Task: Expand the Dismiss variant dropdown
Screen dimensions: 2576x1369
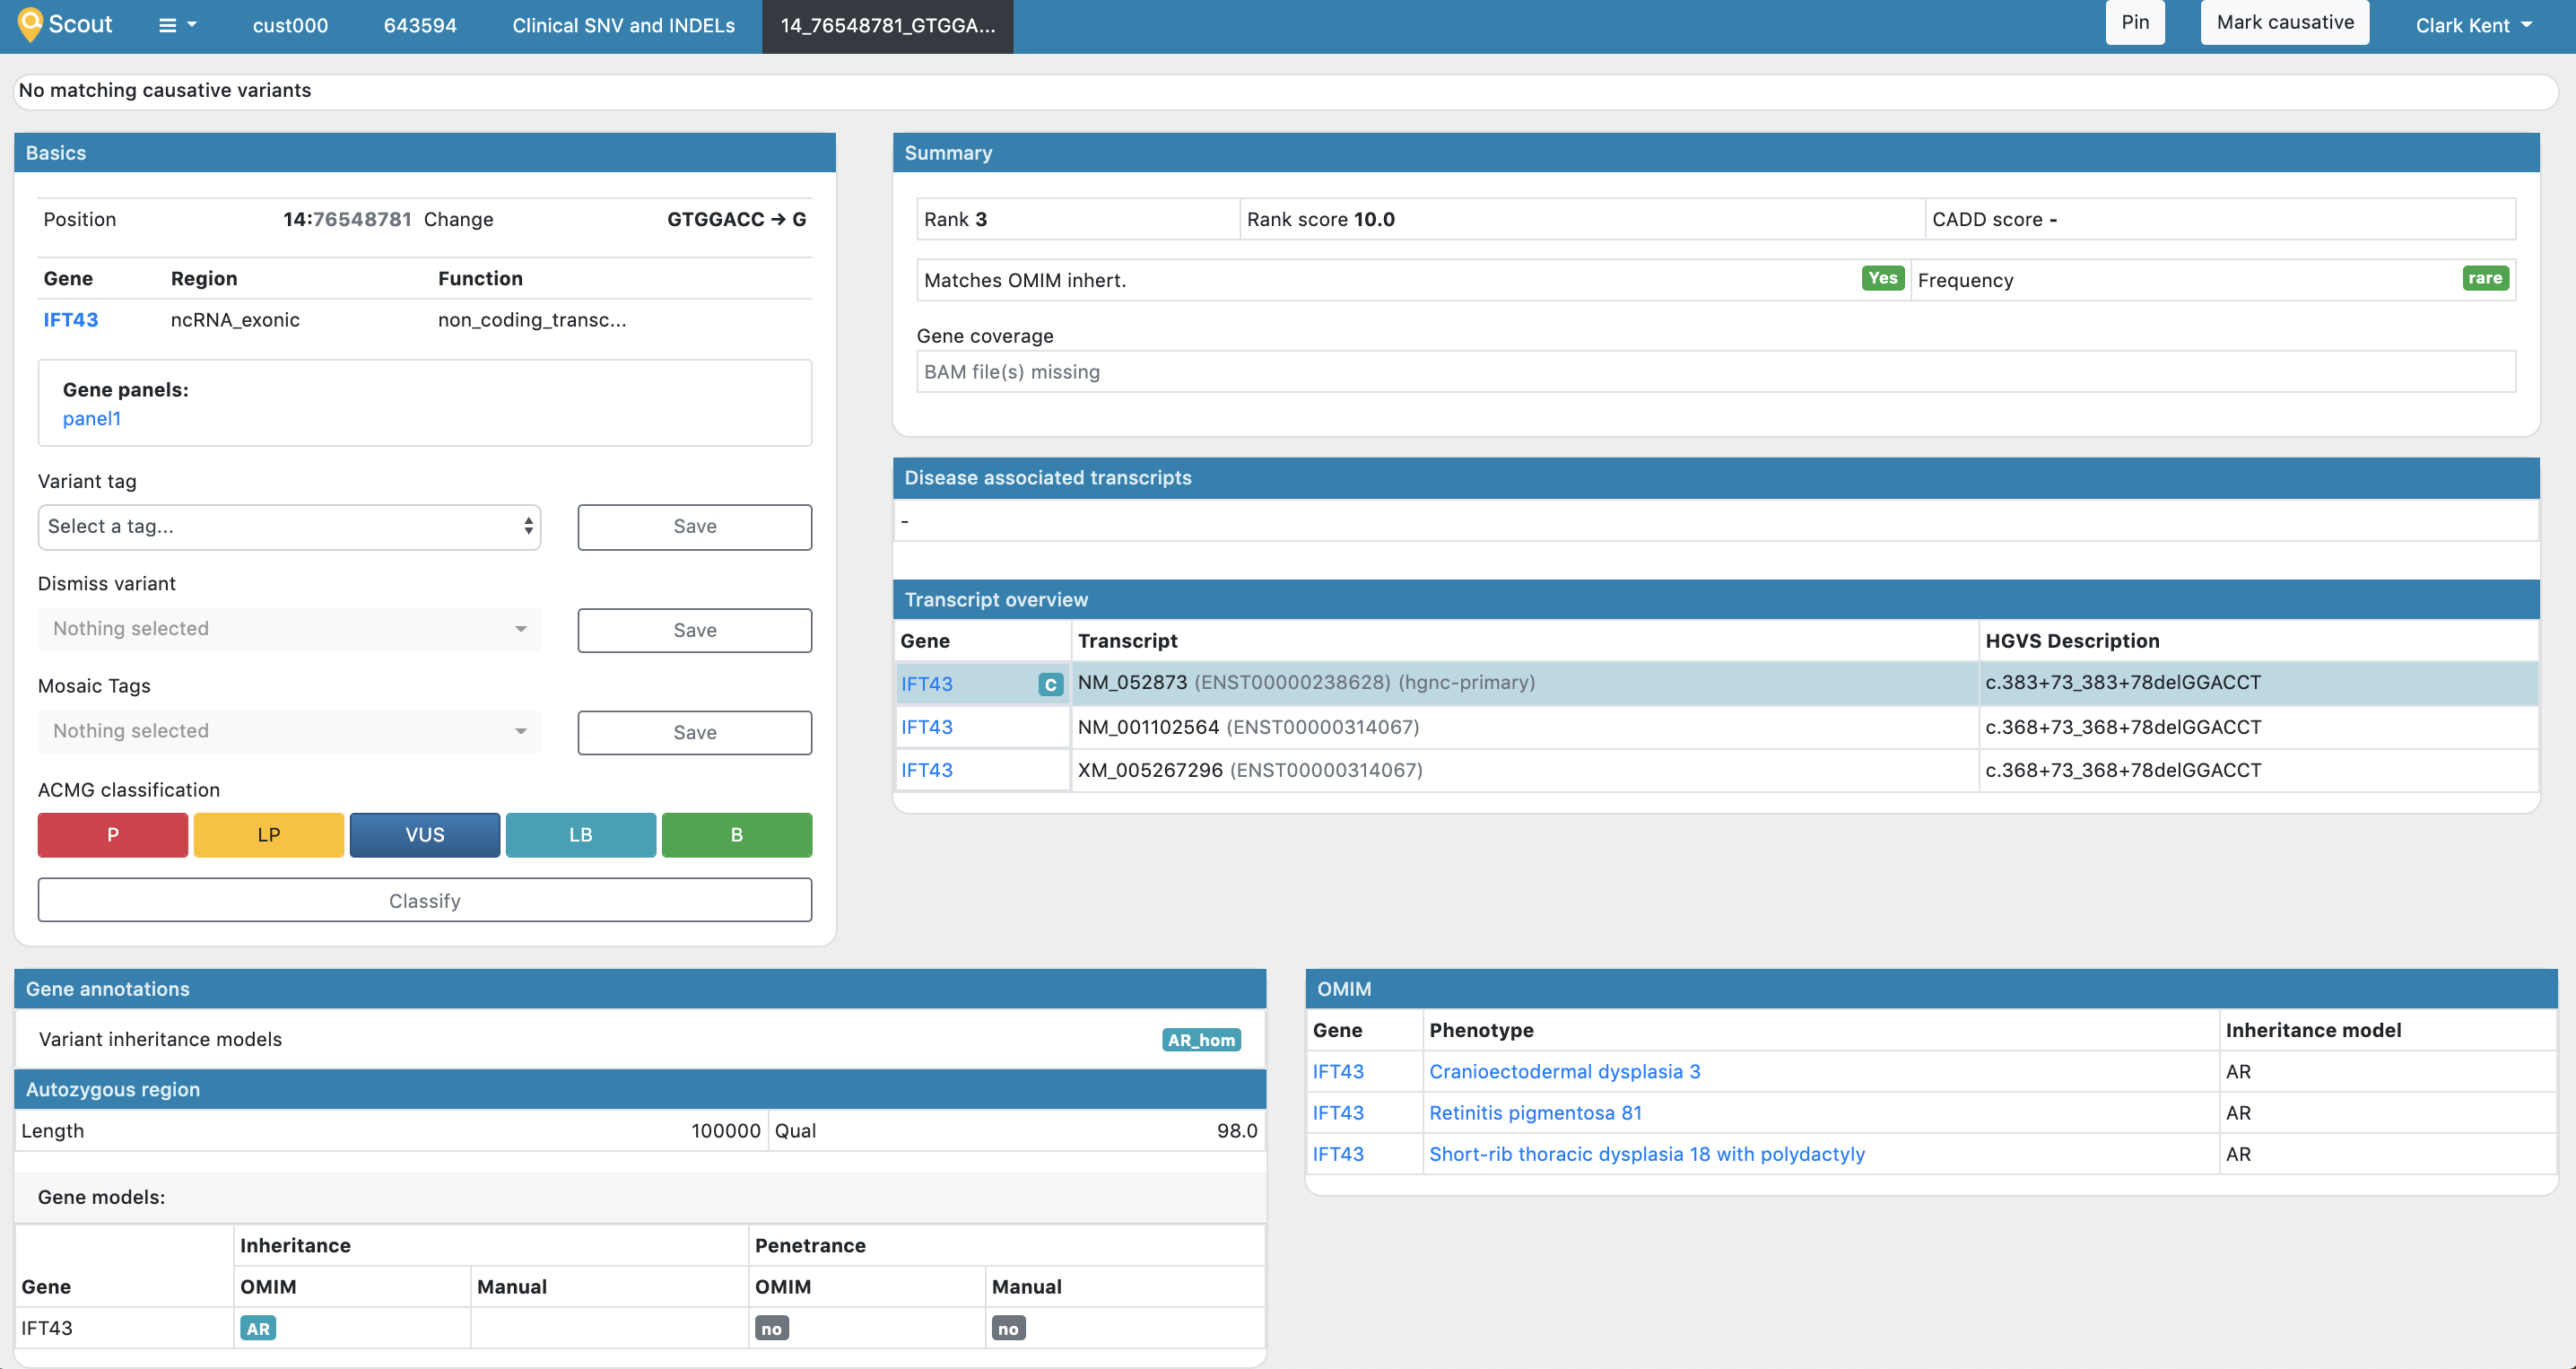Action: (x=289, y=629)
